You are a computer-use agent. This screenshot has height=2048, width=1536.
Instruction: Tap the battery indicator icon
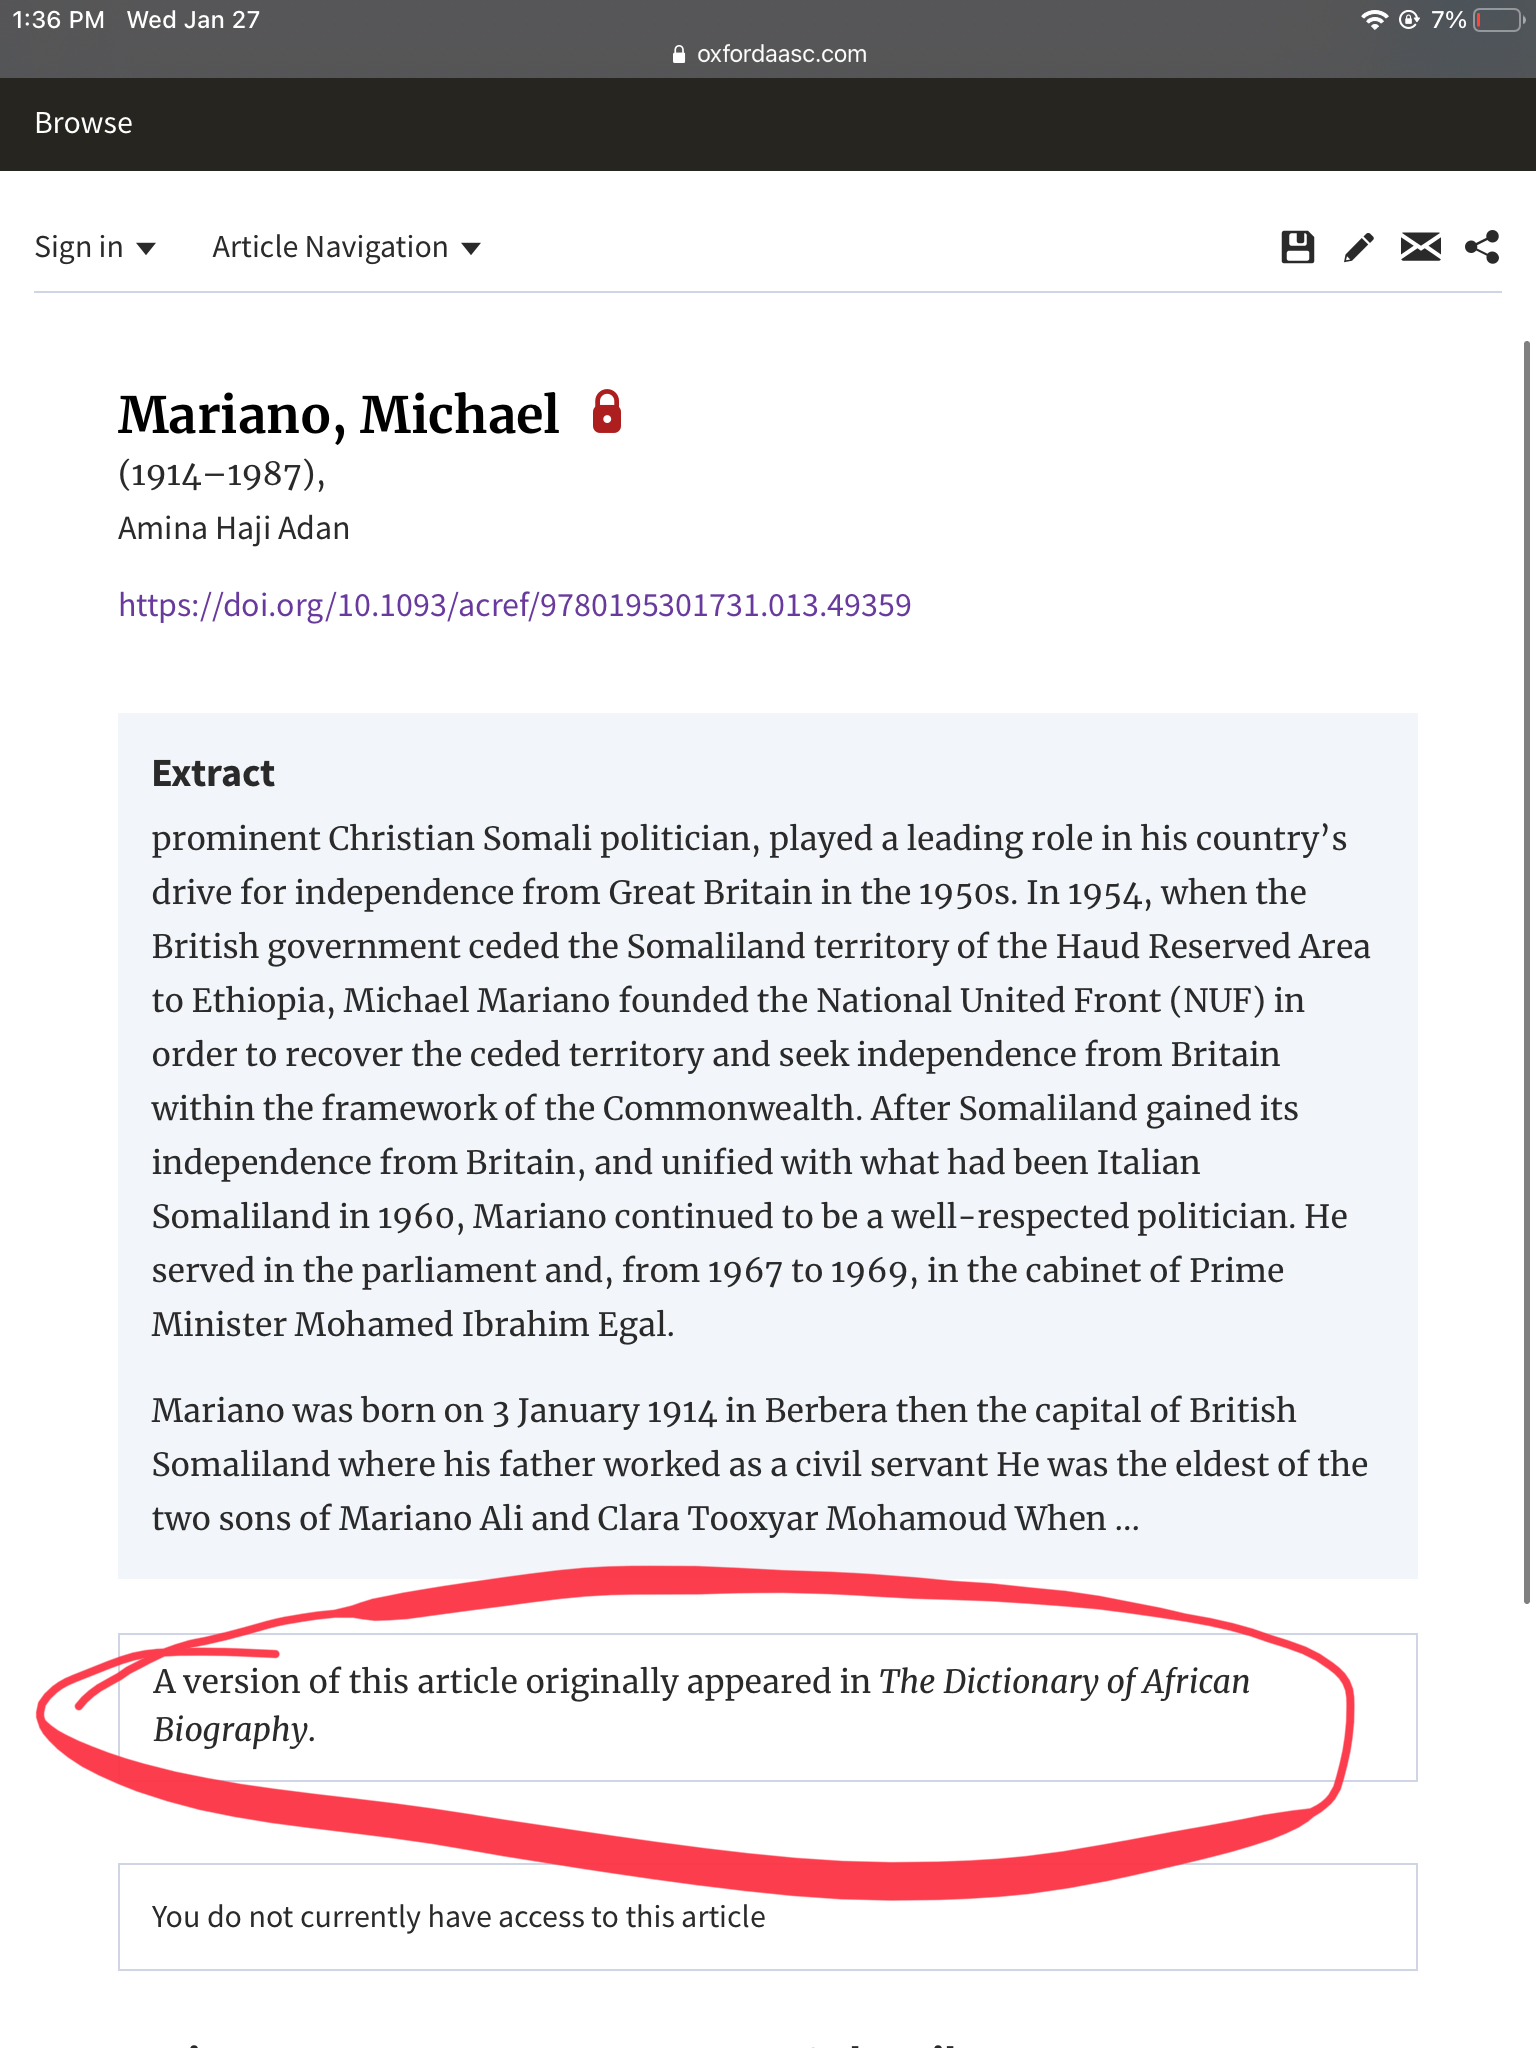click(1498, 20)
